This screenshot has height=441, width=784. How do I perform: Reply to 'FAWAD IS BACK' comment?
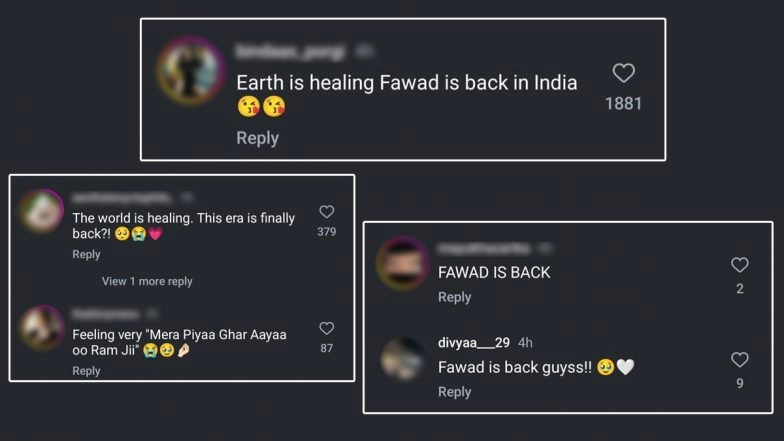[x=454, y=297]
